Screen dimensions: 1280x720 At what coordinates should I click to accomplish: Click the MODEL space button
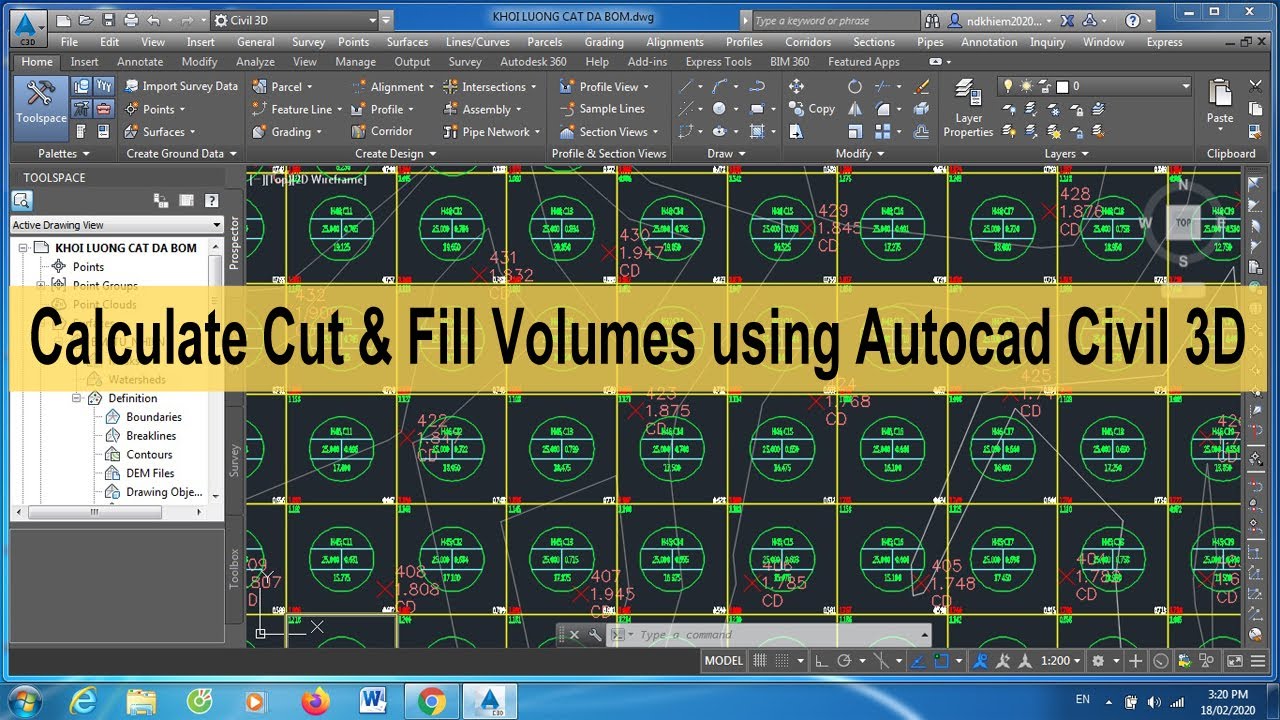724,661
